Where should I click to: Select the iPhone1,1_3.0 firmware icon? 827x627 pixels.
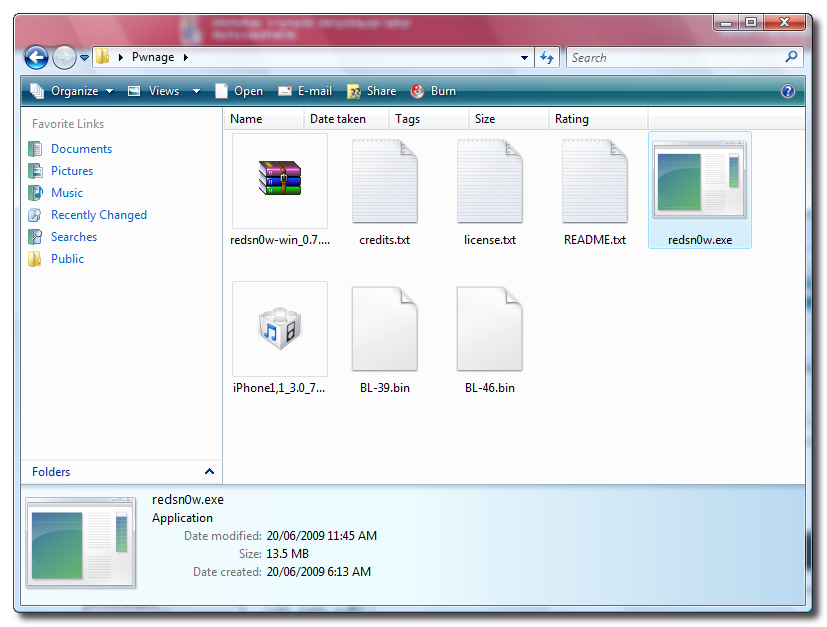tap(280, 329)
